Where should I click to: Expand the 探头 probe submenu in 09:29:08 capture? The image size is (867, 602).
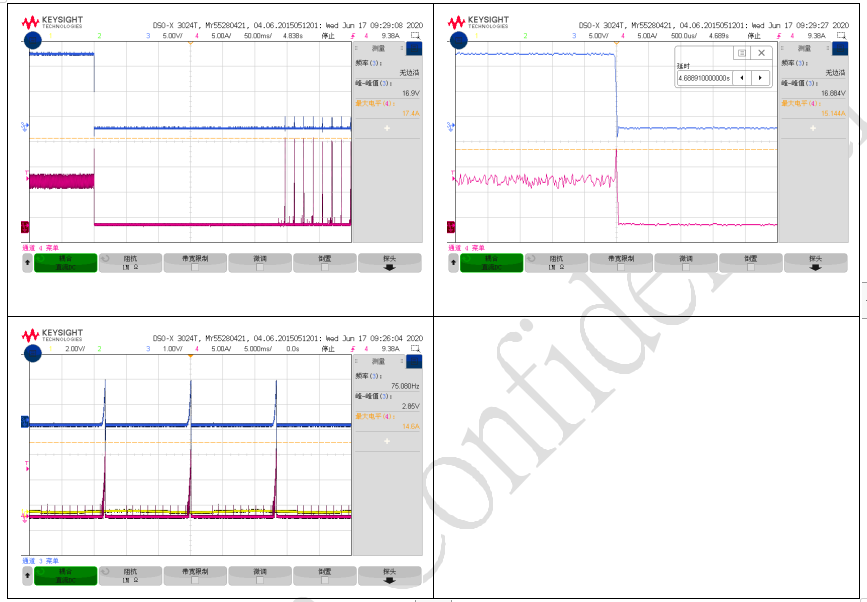point(390,263)
